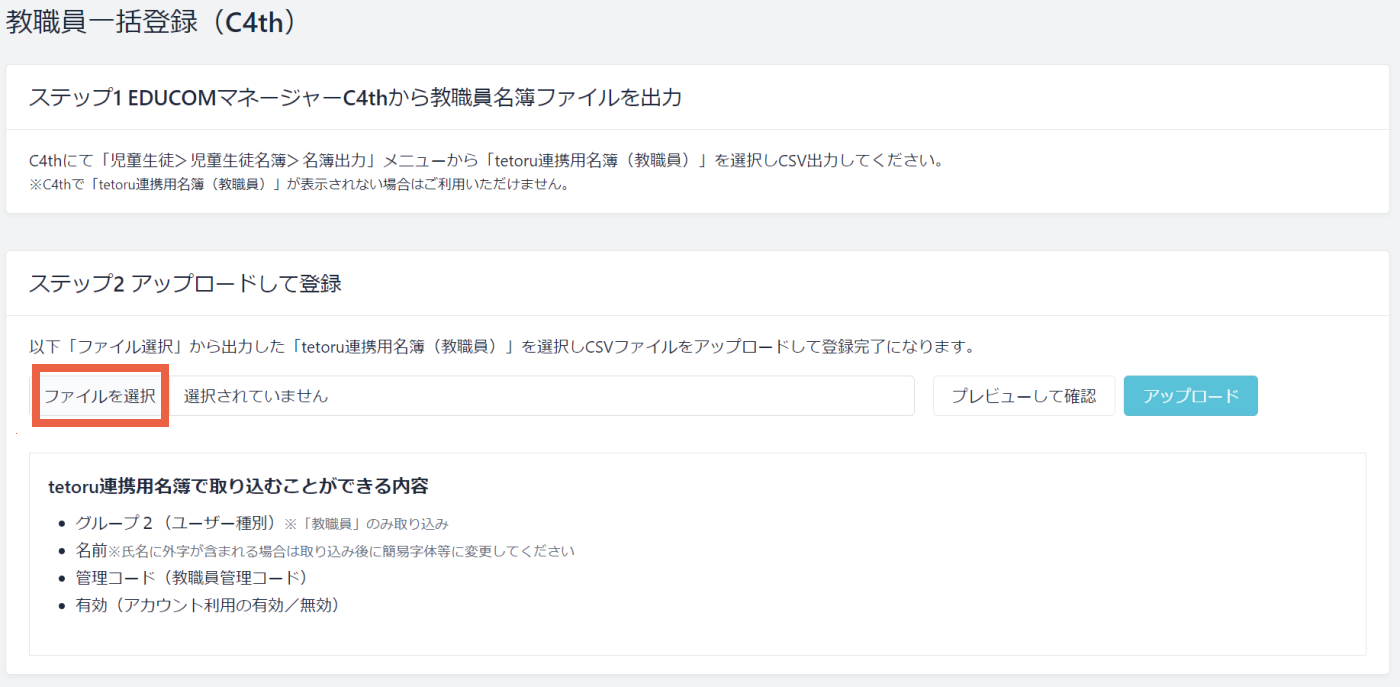
Task: Click the 以下「ファイル選択」から出力した instruction text
Action: [x=502, y=347]
